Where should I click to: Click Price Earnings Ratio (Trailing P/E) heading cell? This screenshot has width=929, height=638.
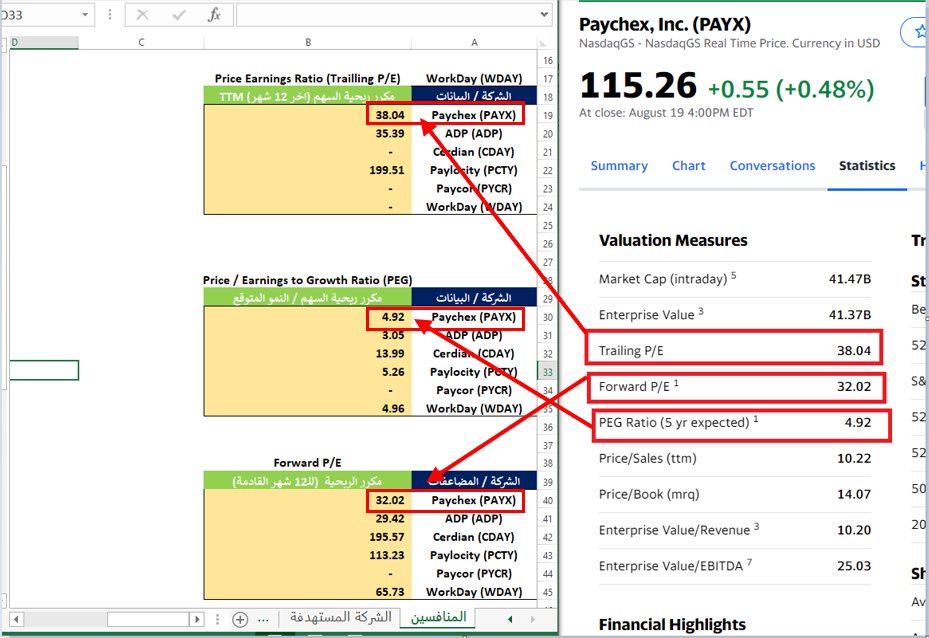307,78
